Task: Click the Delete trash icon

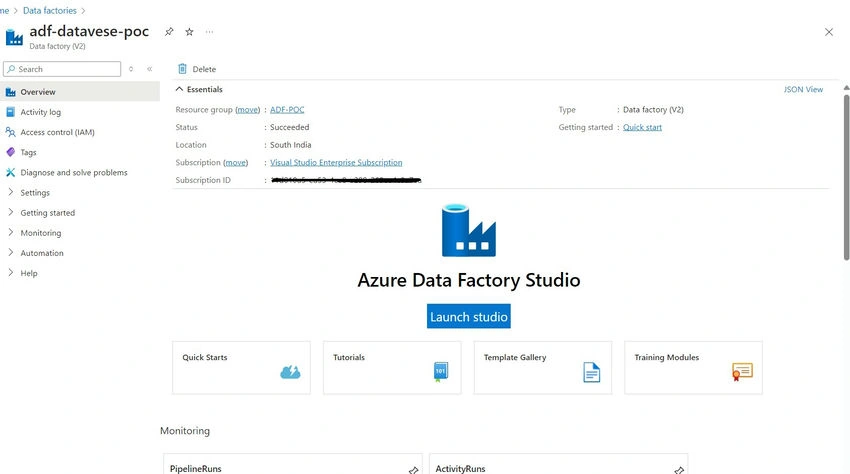Action: 182,69
